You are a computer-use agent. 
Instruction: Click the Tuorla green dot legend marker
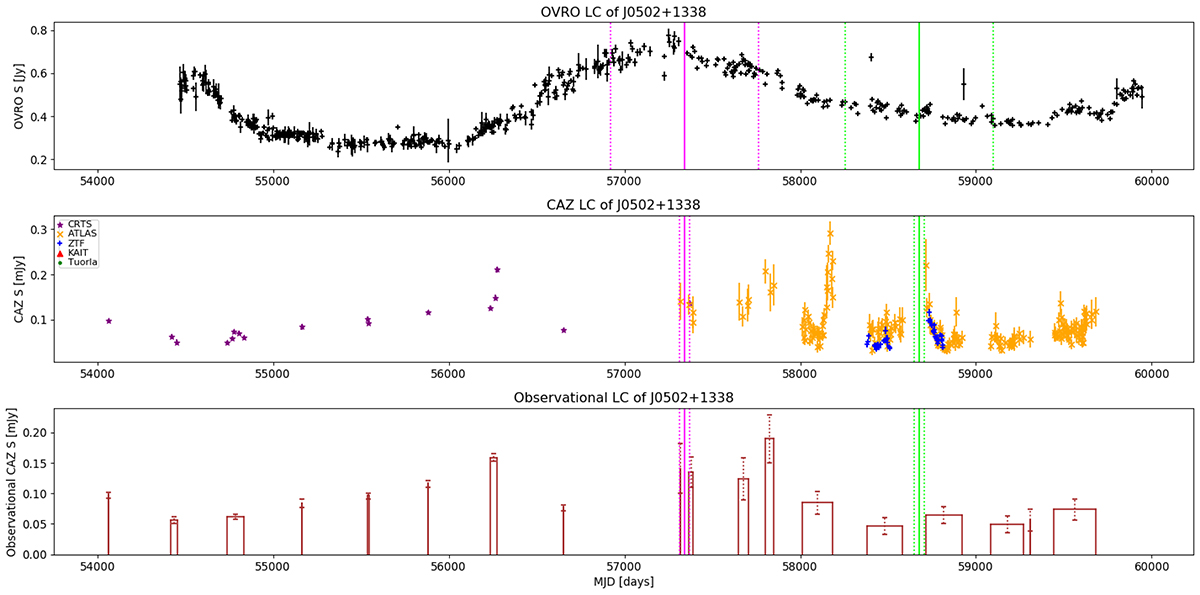coord(61,260)
